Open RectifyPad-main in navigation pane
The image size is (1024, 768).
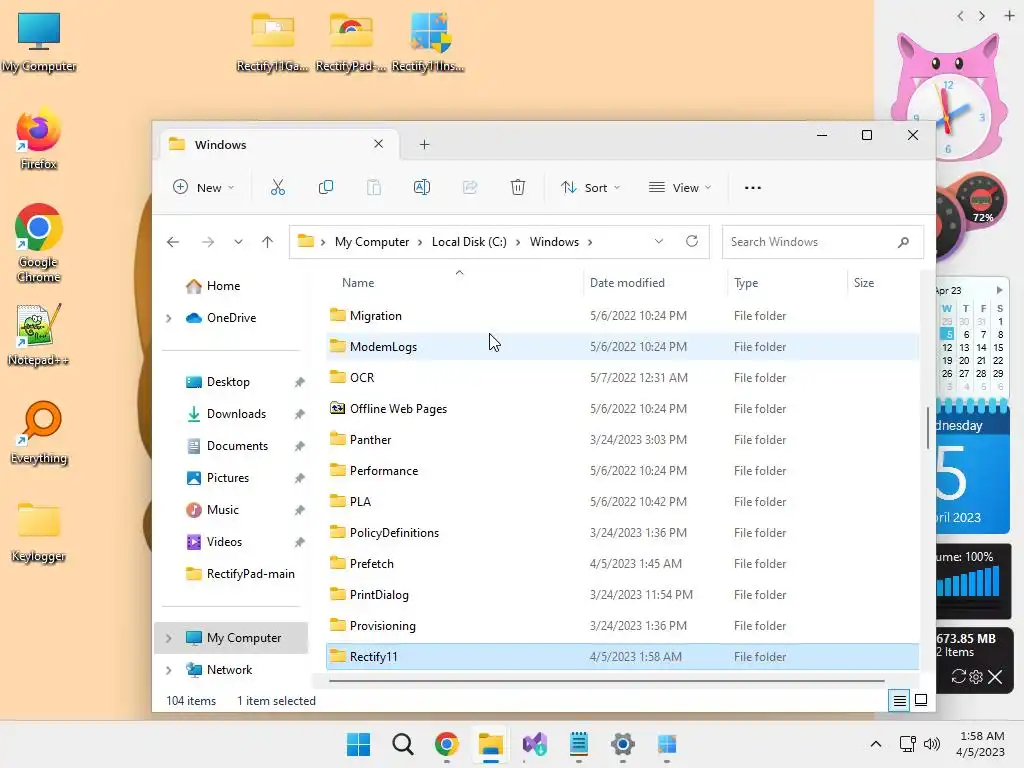coord(250,574)
